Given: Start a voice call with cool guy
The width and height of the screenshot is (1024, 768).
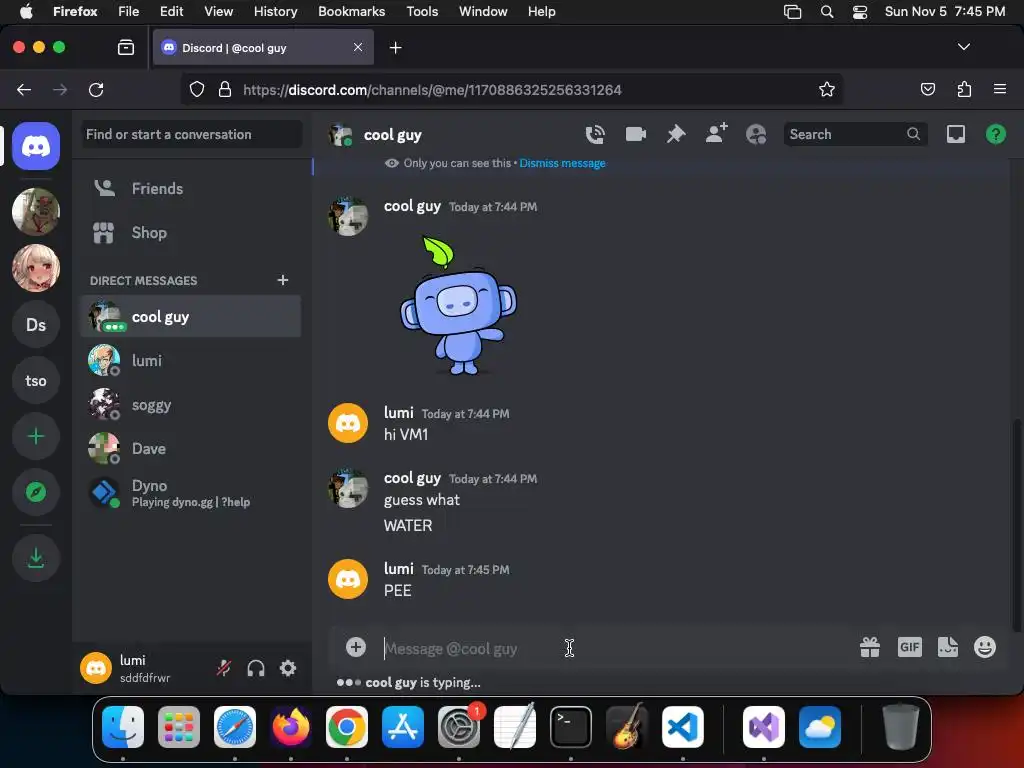Looking at the screenshot, I should [595, 135].
